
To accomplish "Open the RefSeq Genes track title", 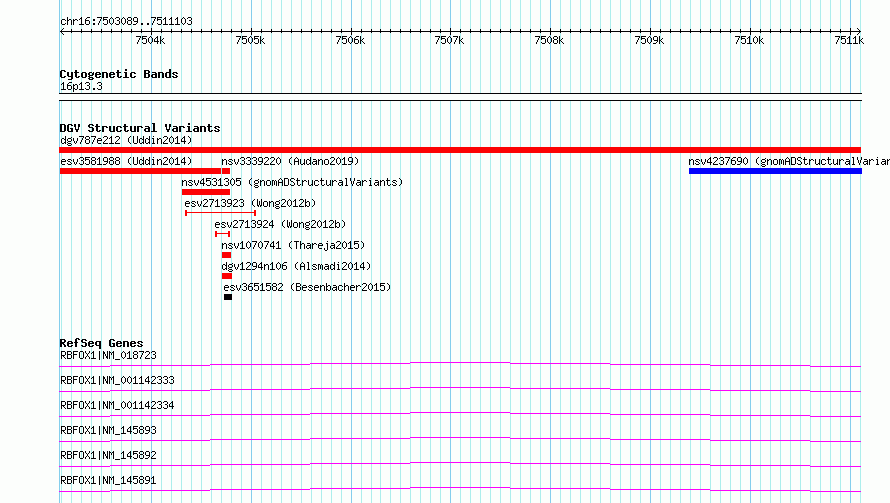I will click(x=101, y=343).
